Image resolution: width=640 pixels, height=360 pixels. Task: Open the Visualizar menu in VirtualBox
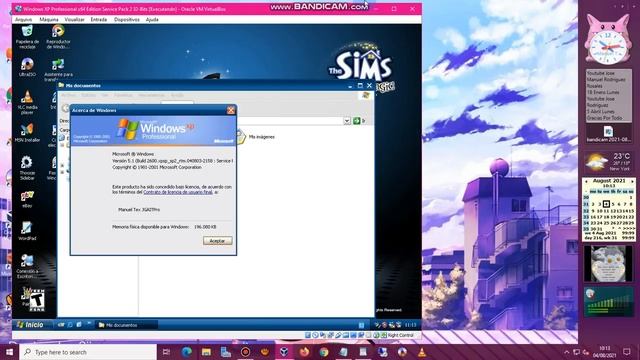[x=74, y=20]
